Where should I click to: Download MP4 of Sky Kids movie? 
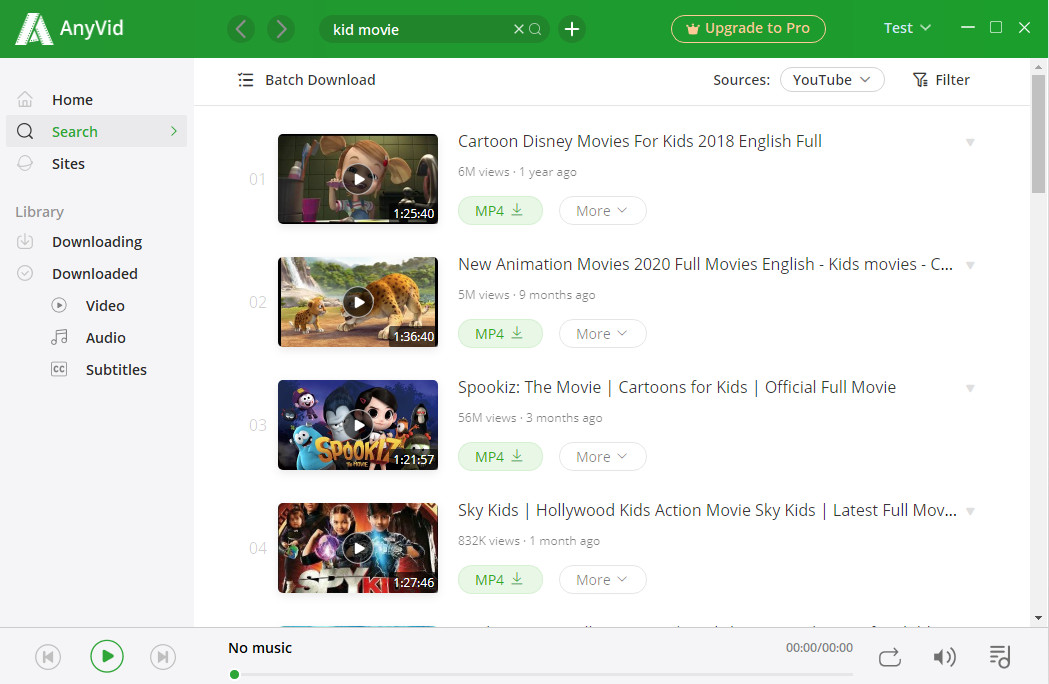click(x=500, y=580)
